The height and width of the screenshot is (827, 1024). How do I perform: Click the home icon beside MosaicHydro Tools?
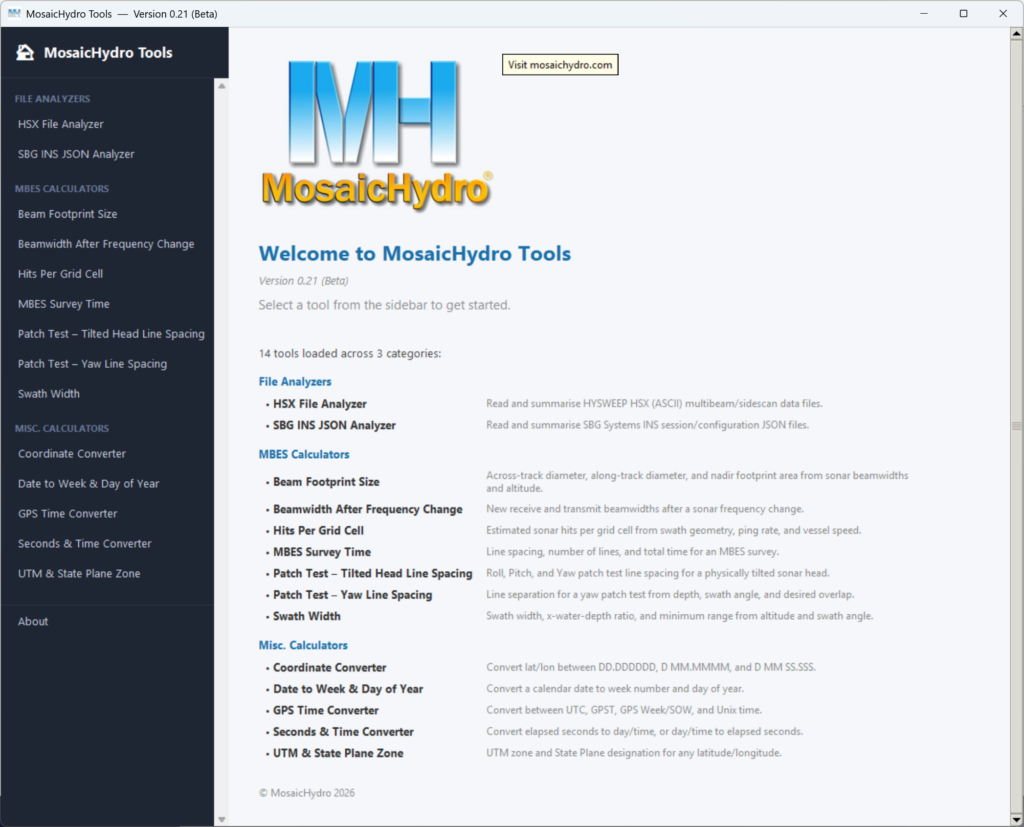[x=25, y=52]
